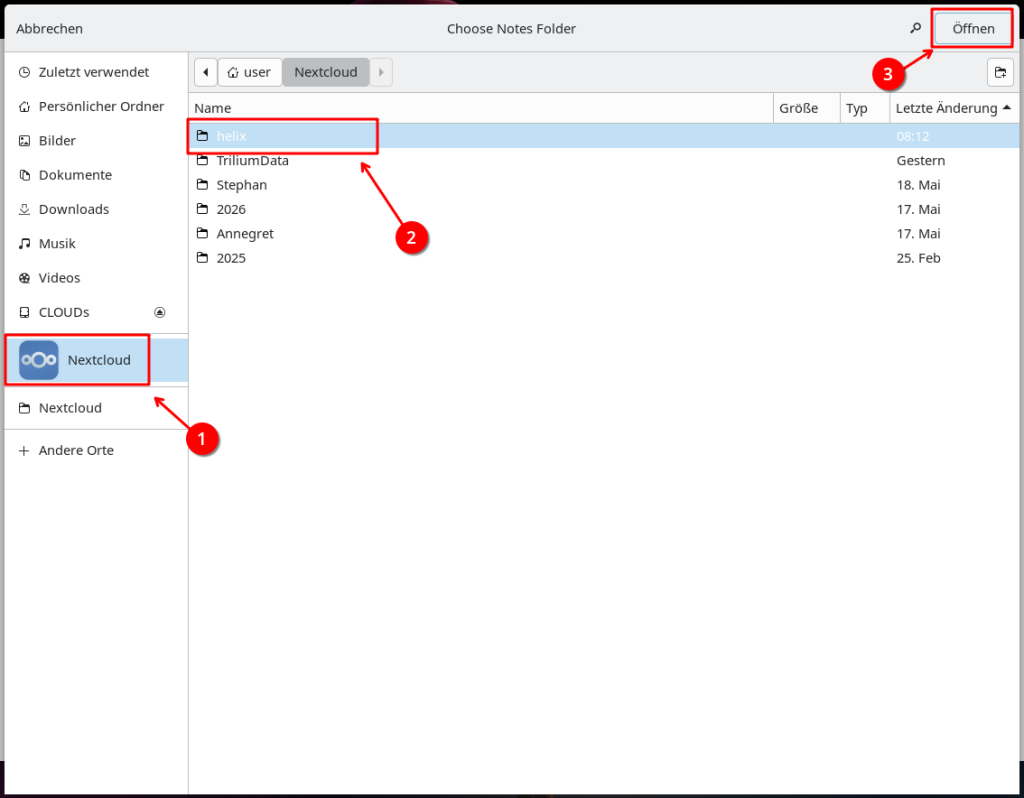This screenshot has width=1024, height=798.
Task: Advance with the path right arrow
Action: [381, 72]
